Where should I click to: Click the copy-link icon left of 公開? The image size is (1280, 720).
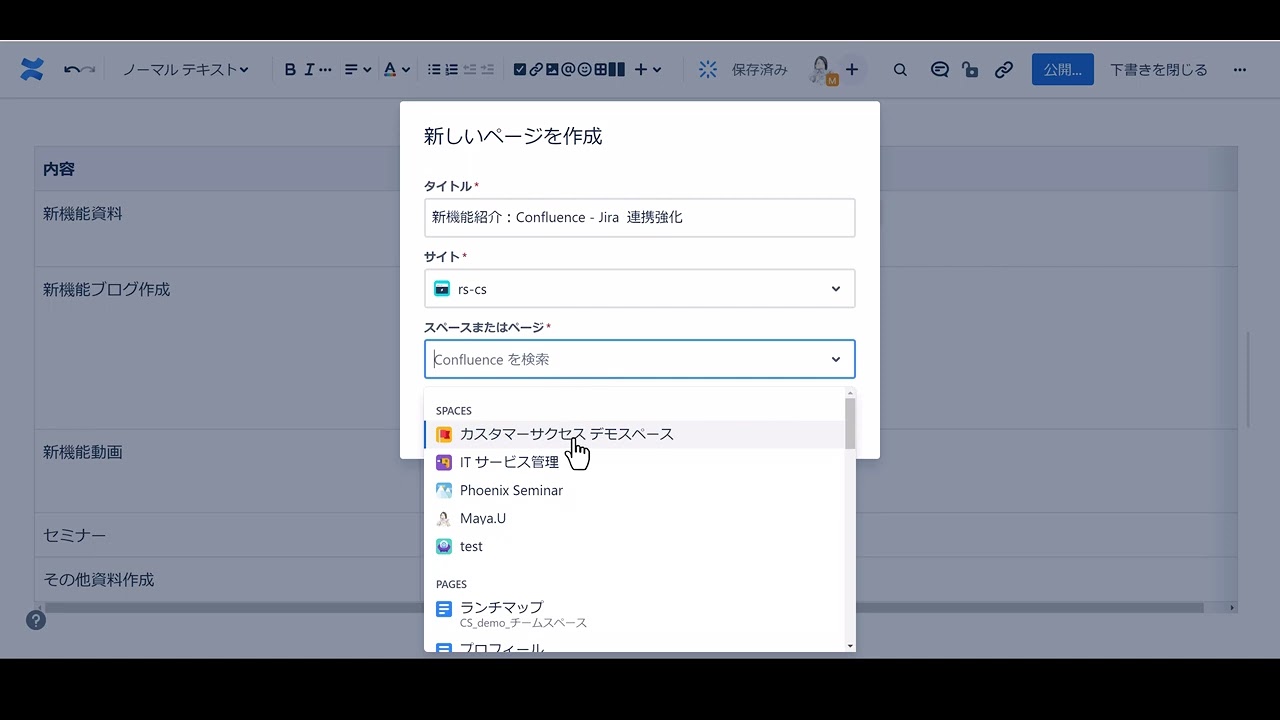coord(1004,70)
